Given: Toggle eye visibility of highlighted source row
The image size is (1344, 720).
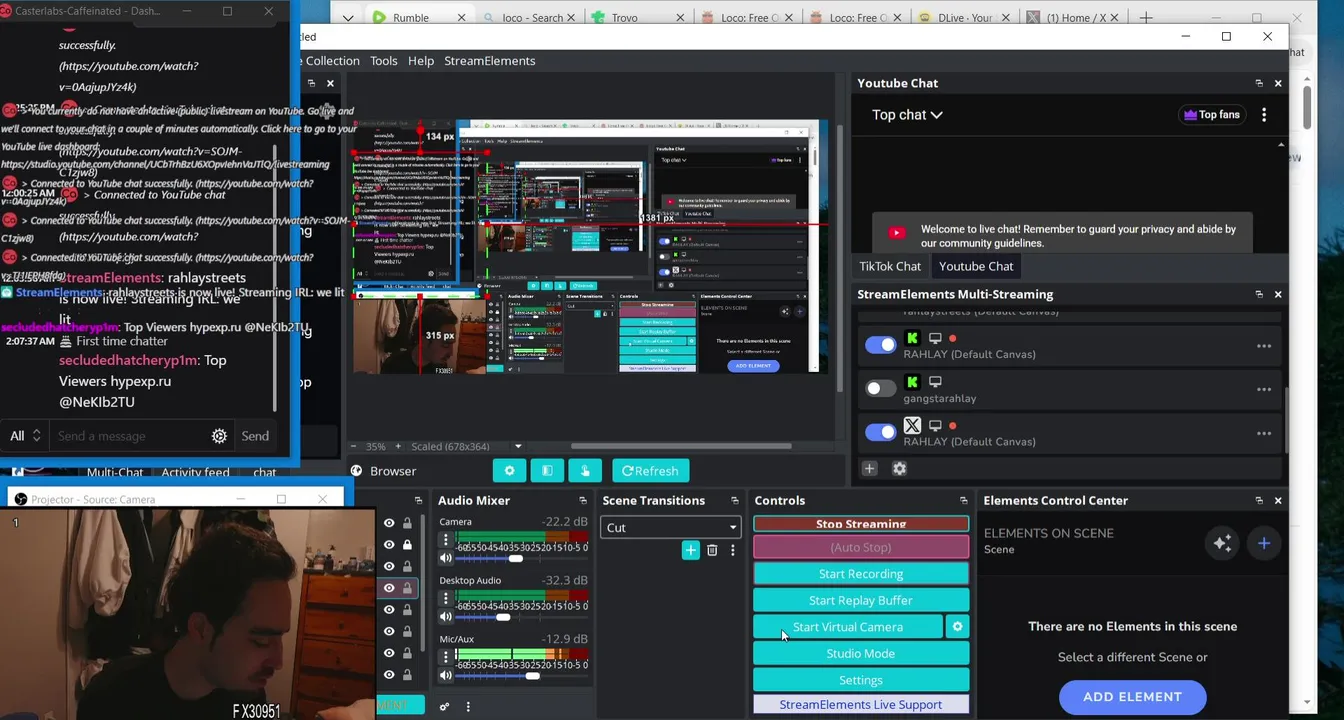Looking at the screenshot, I should (x=389, y=588).
